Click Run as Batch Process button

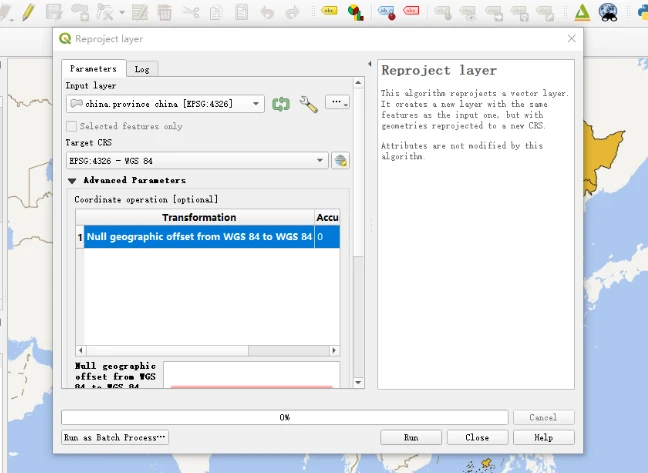coord(115,437)
